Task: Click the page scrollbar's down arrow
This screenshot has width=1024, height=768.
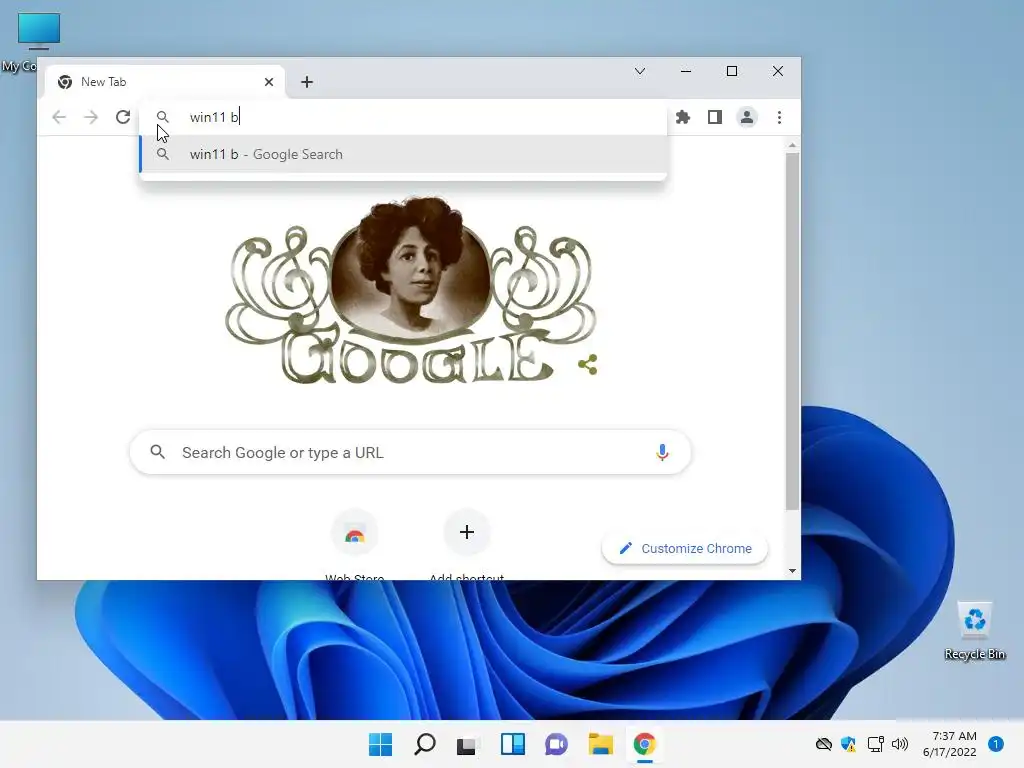Action: [792, 571]
